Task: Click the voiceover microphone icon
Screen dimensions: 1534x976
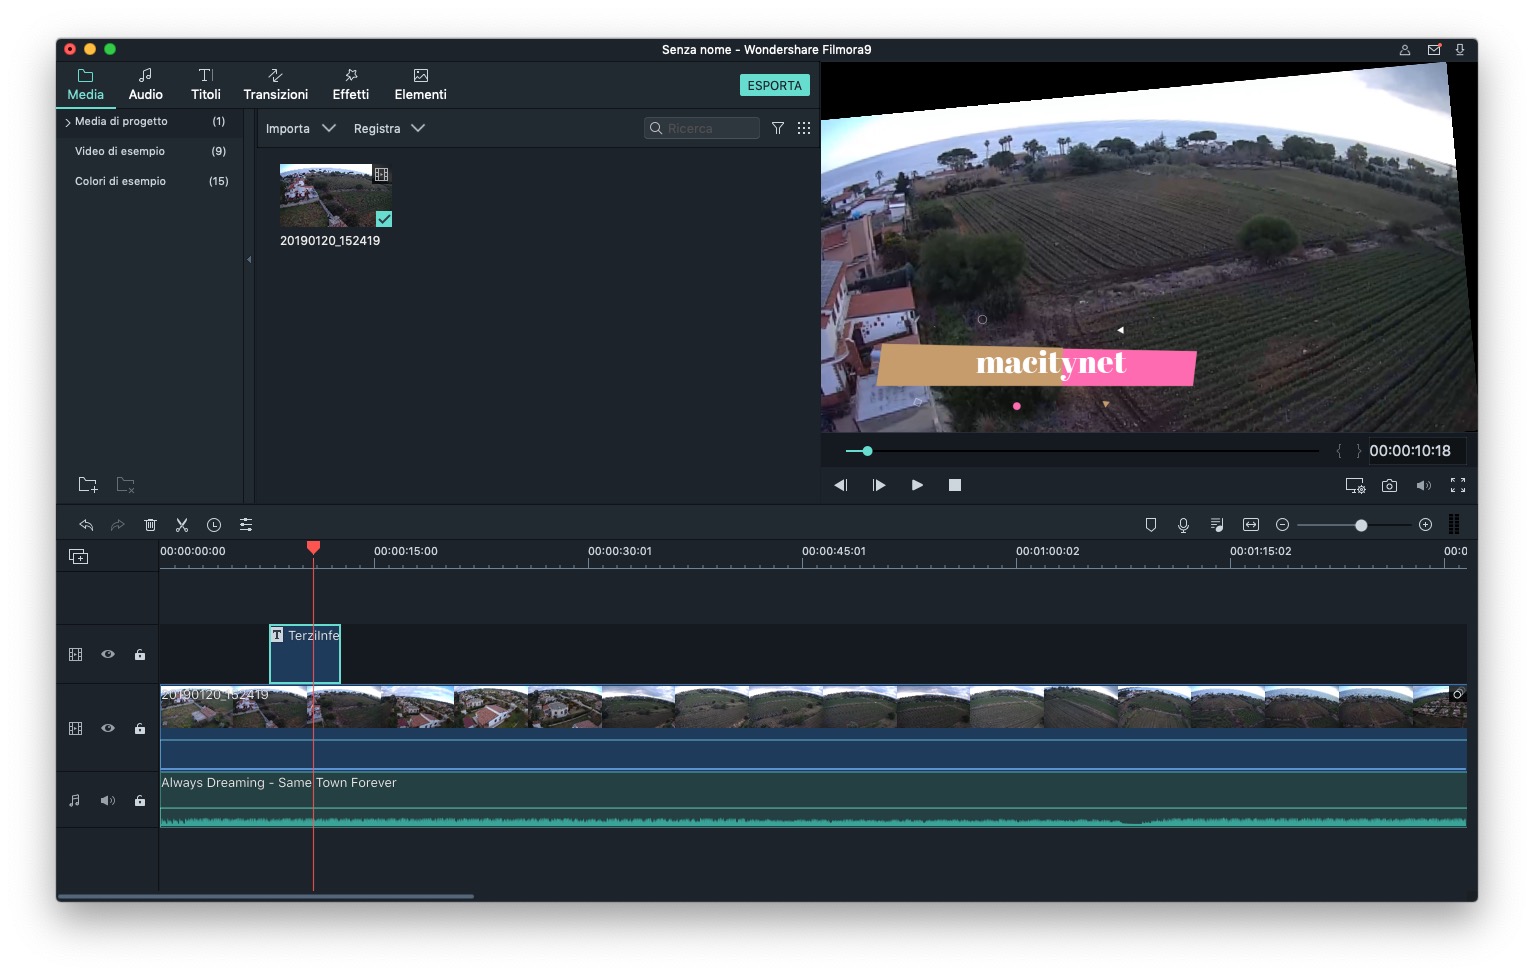Action: click(x=1183, y=525)
